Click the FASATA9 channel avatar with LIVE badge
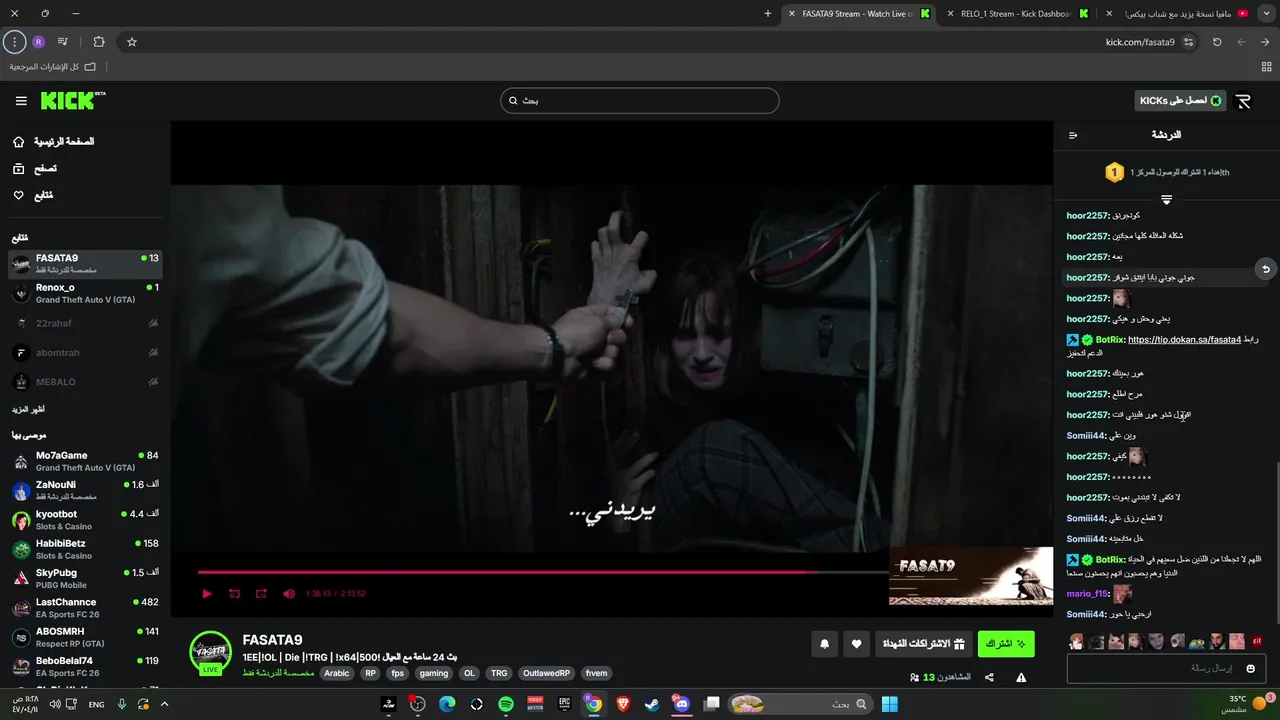Image resolution: width=1280 pixels, height=720 pixels. [x=210, y=653]
